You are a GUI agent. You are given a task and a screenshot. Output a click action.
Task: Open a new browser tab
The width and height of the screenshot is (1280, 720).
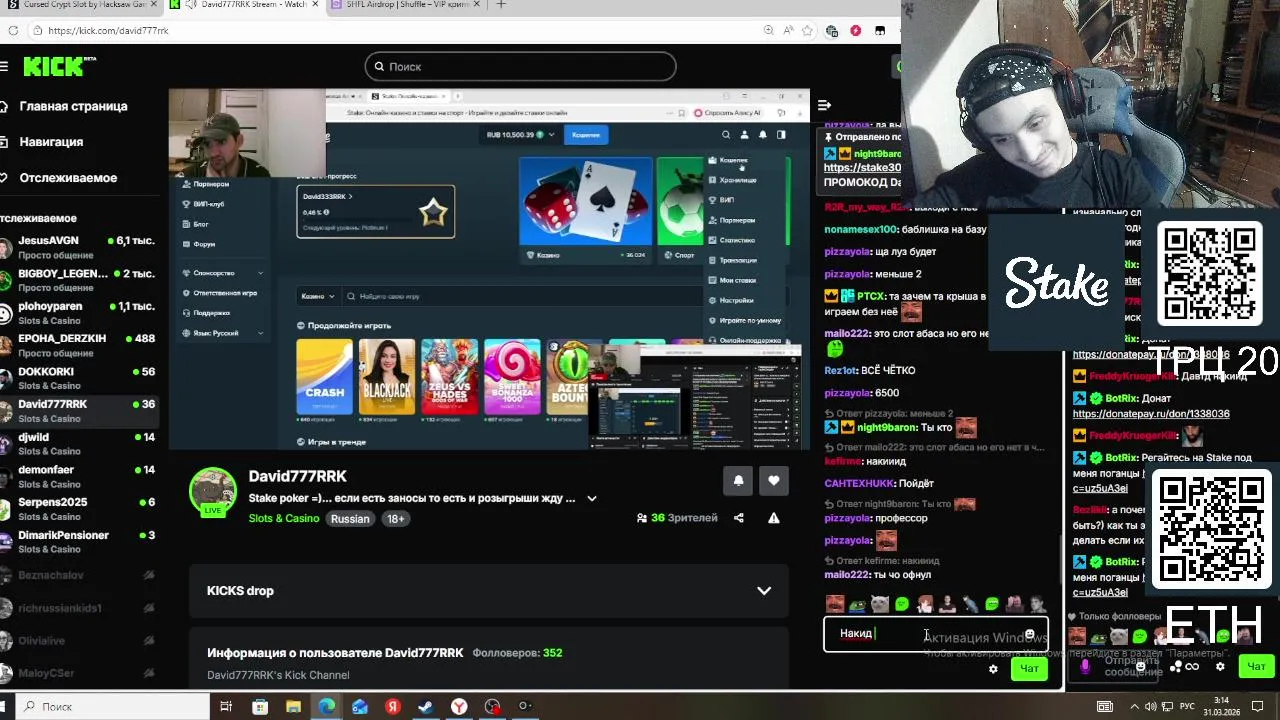coord(501,5)
